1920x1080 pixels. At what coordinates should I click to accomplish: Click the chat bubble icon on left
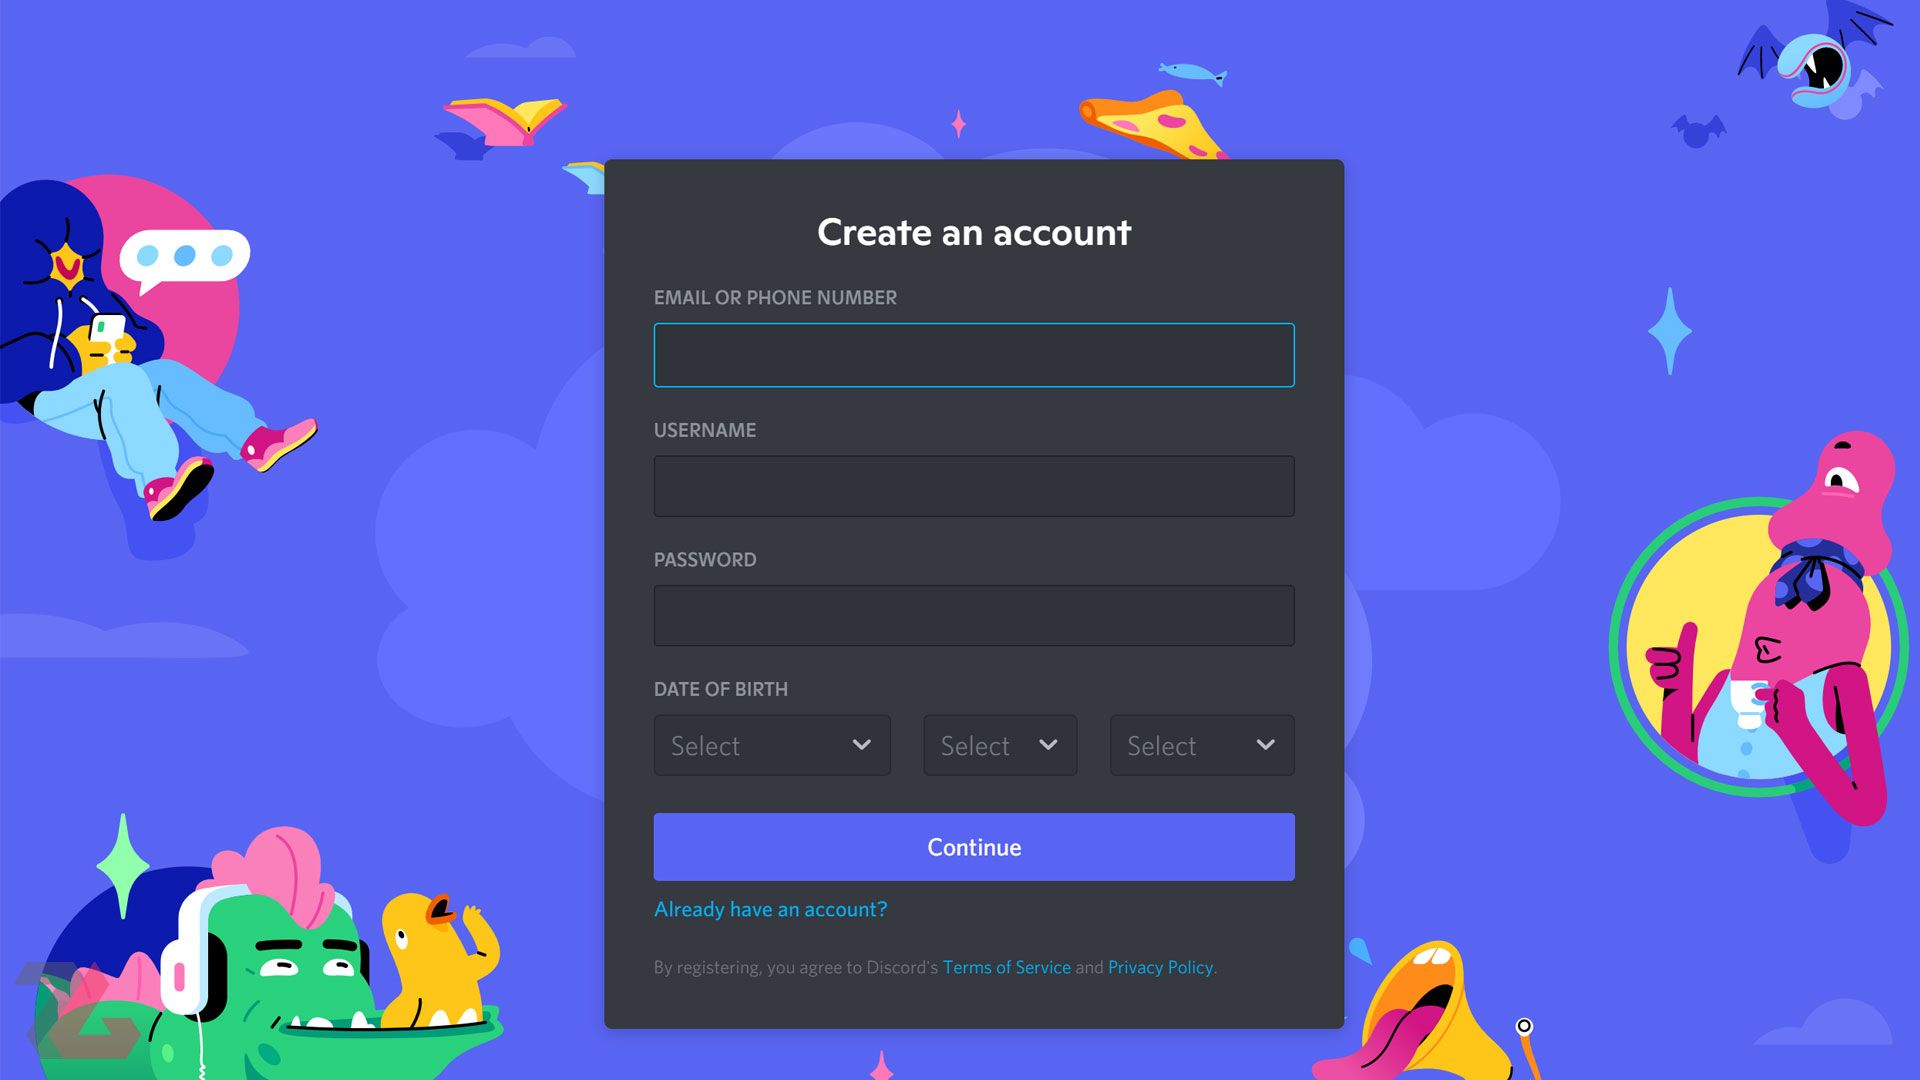pos(185,256)
